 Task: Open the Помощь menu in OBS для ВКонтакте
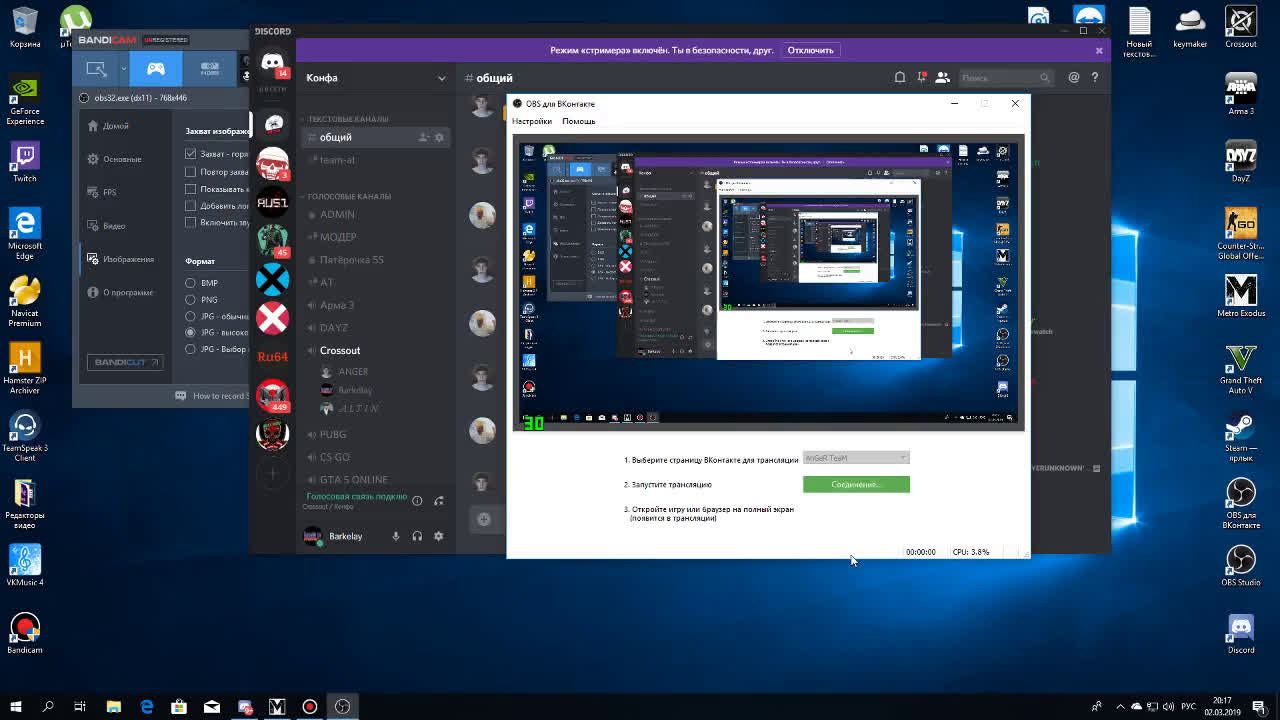(x=579, y=121)
